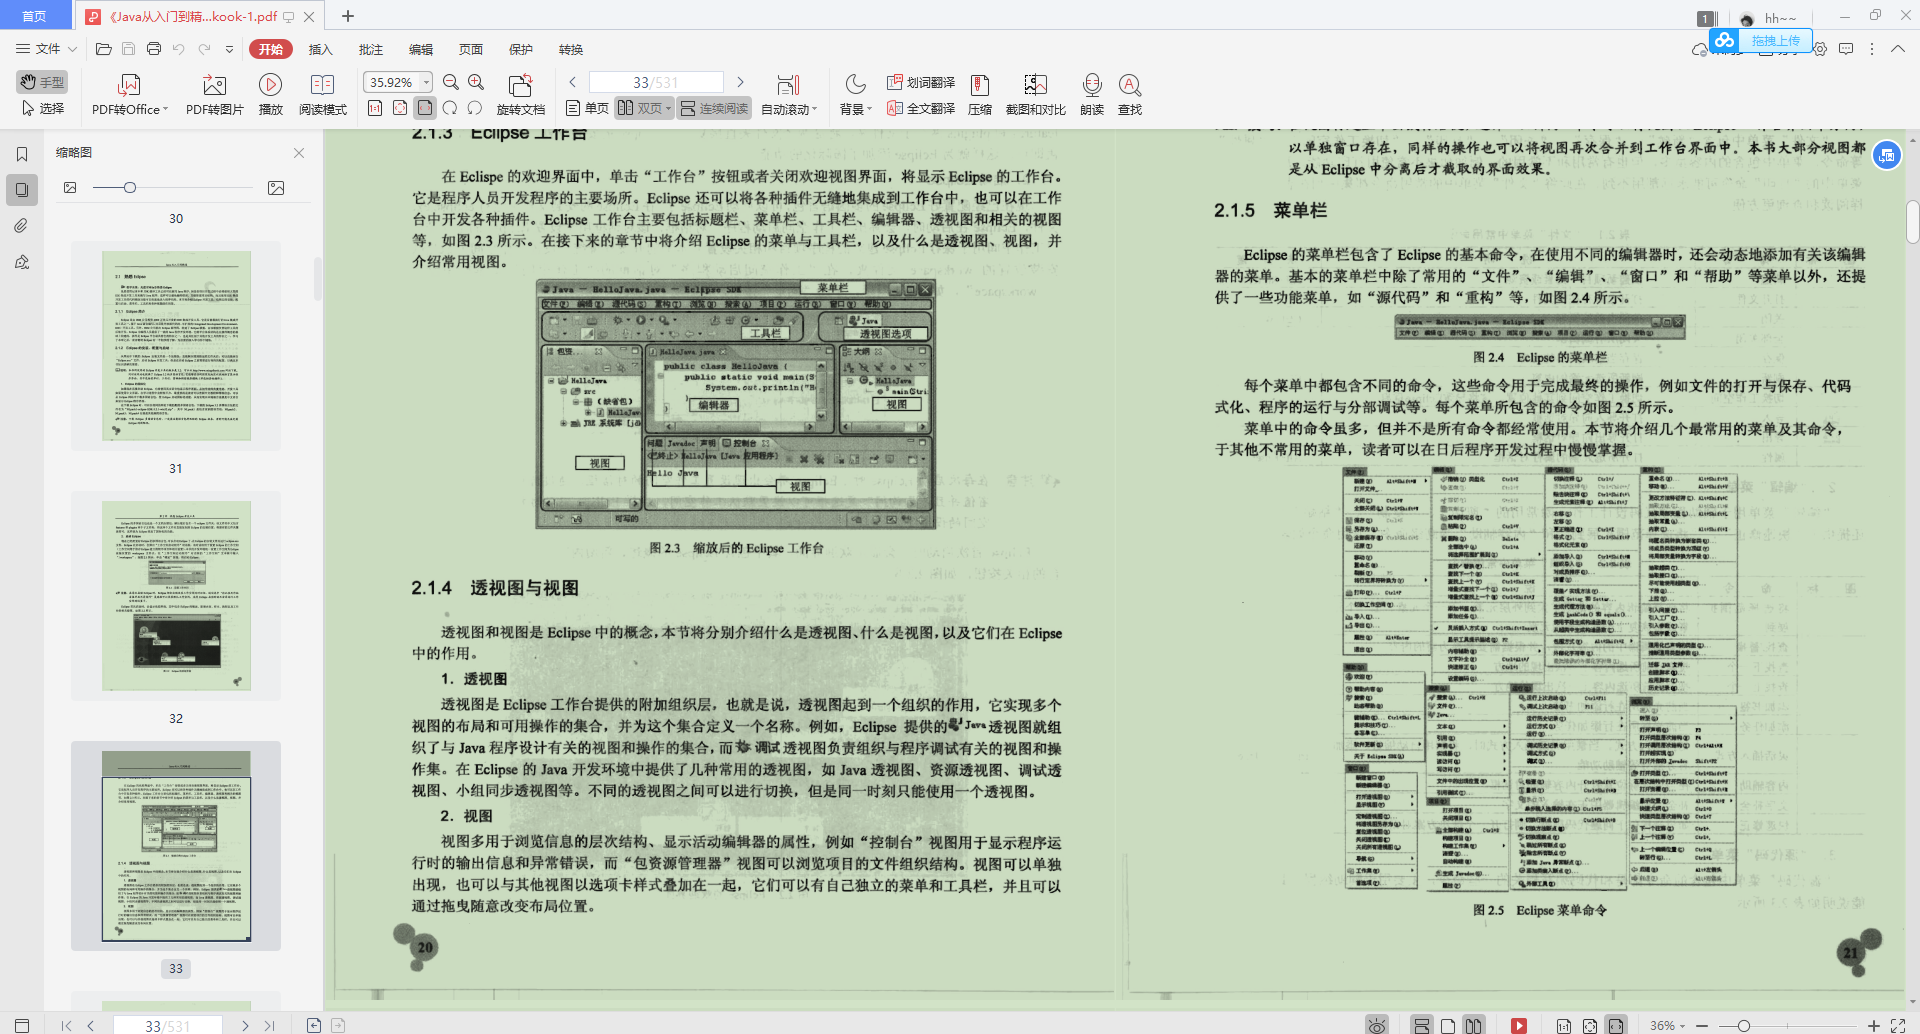Screen dimensions: 1920x1034
Task: Set actual size 1:1 view in ribbon
Action: [375, 108]
